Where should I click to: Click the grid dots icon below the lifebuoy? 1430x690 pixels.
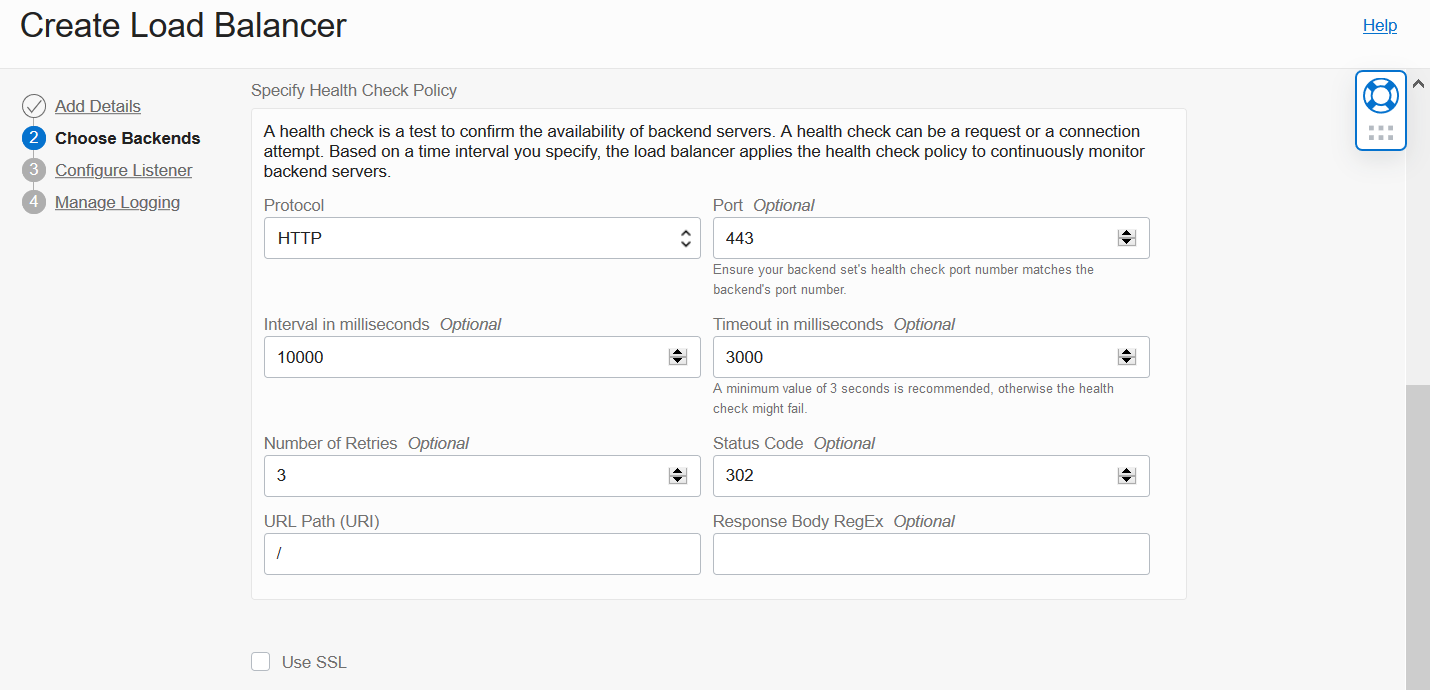(x=1380, y=131)
